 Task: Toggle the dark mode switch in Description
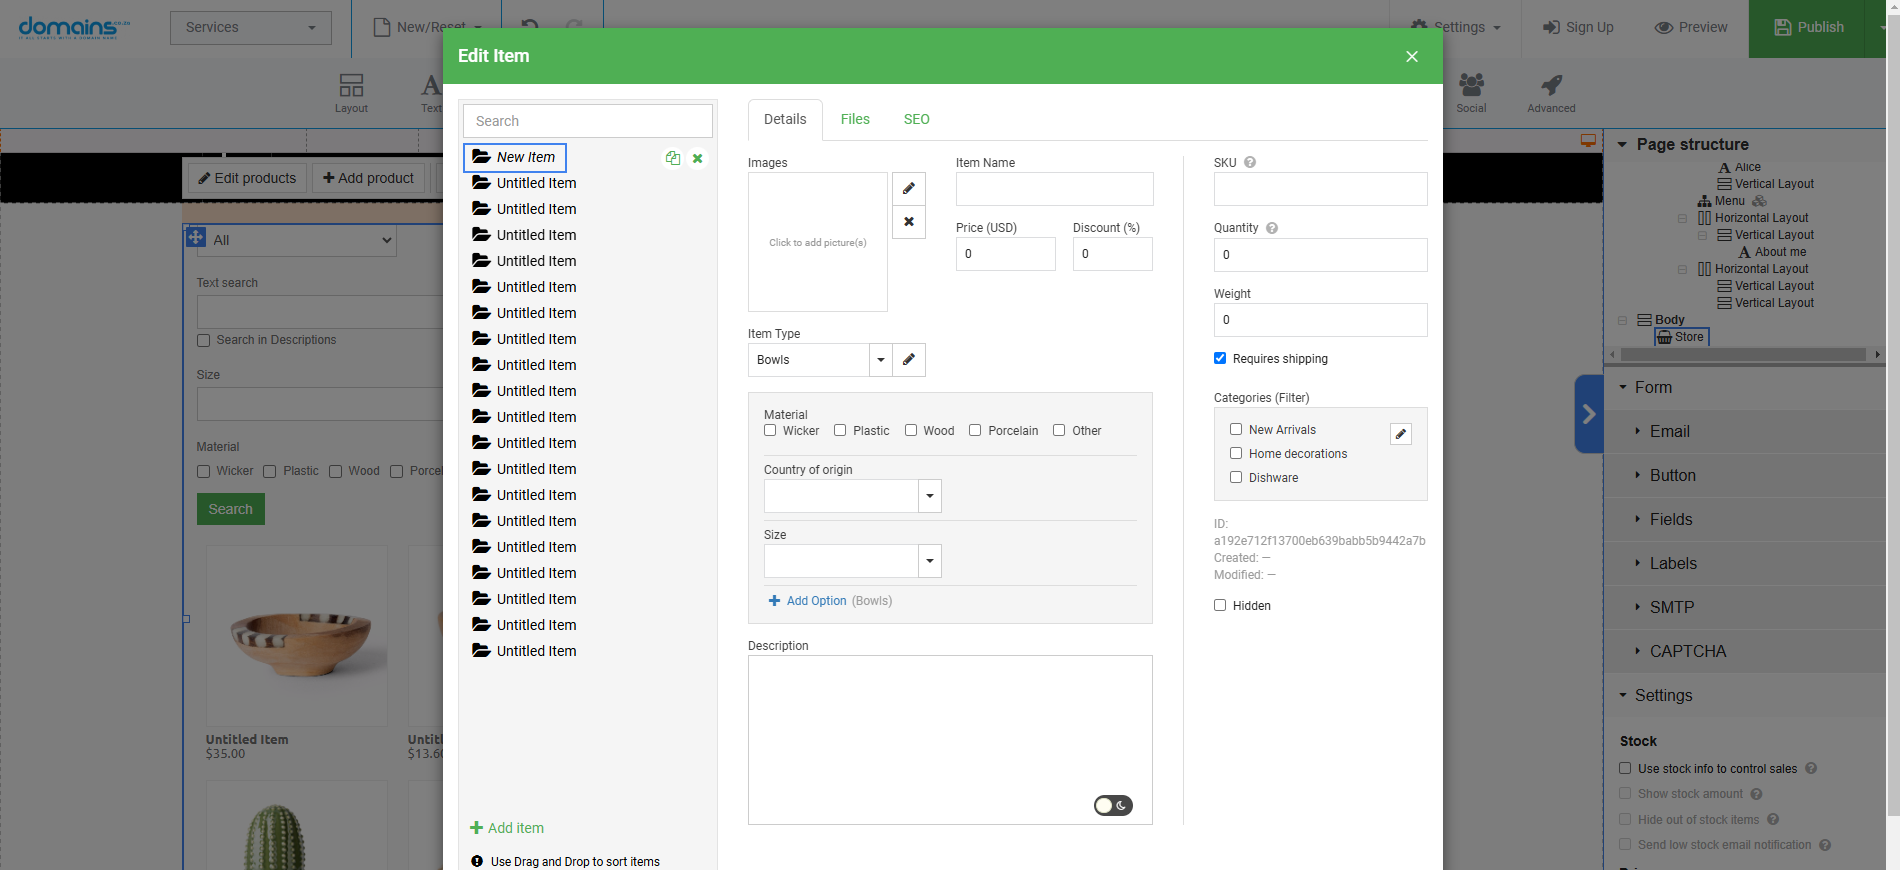click(1112, 805)
